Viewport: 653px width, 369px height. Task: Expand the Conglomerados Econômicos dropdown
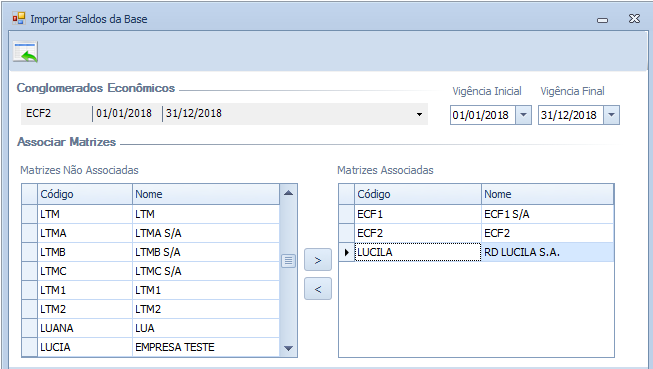pyautogui.click(x=419, y=114)
